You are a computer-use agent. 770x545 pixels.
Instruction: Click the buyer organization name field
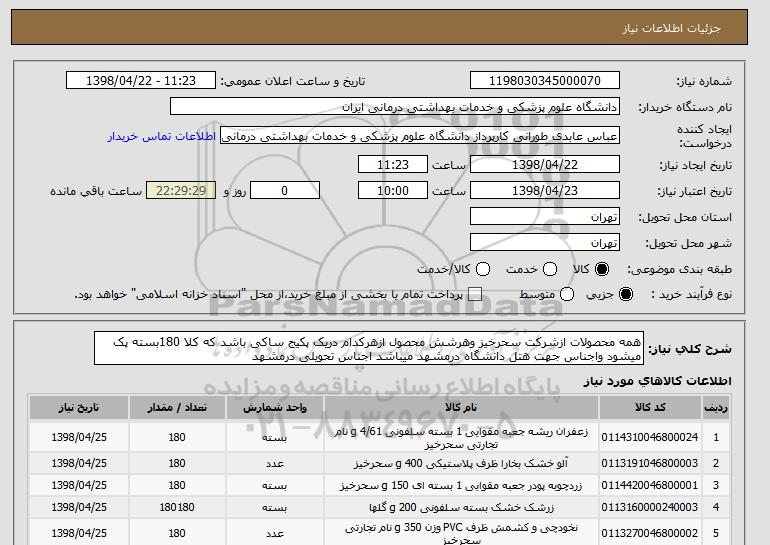pos(395,107)
